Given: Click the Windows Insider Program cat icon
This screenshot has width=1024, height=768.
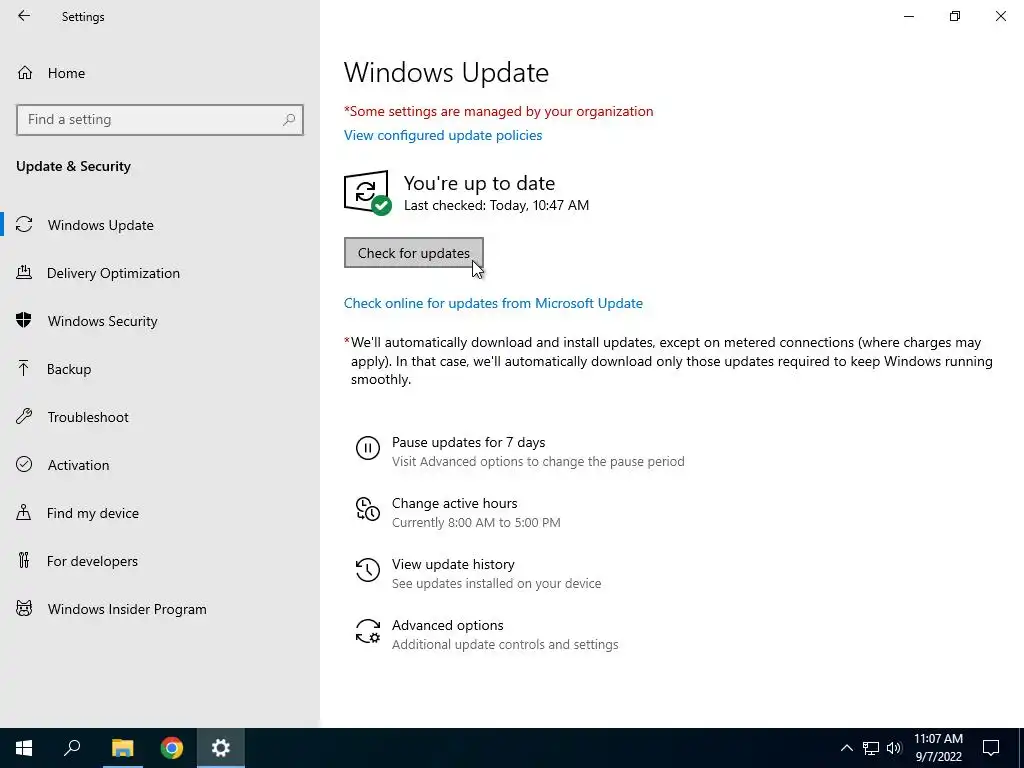Looking at the screenshot, I should pyautogui.click(x=24, y=609).
